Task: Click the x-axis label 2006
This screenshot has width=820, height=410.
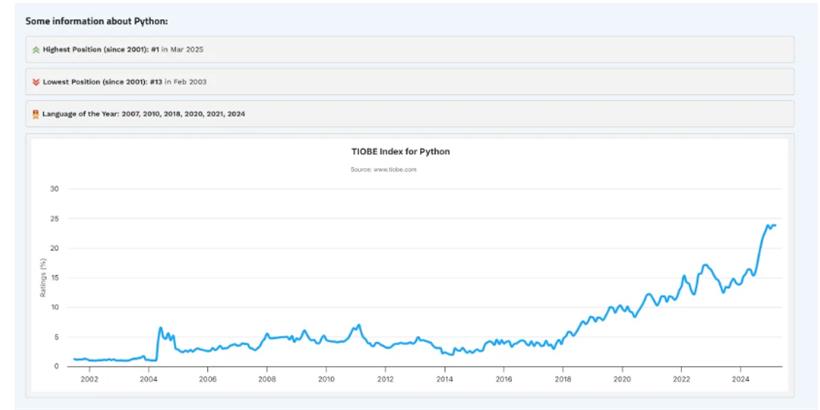Action: 208,378
